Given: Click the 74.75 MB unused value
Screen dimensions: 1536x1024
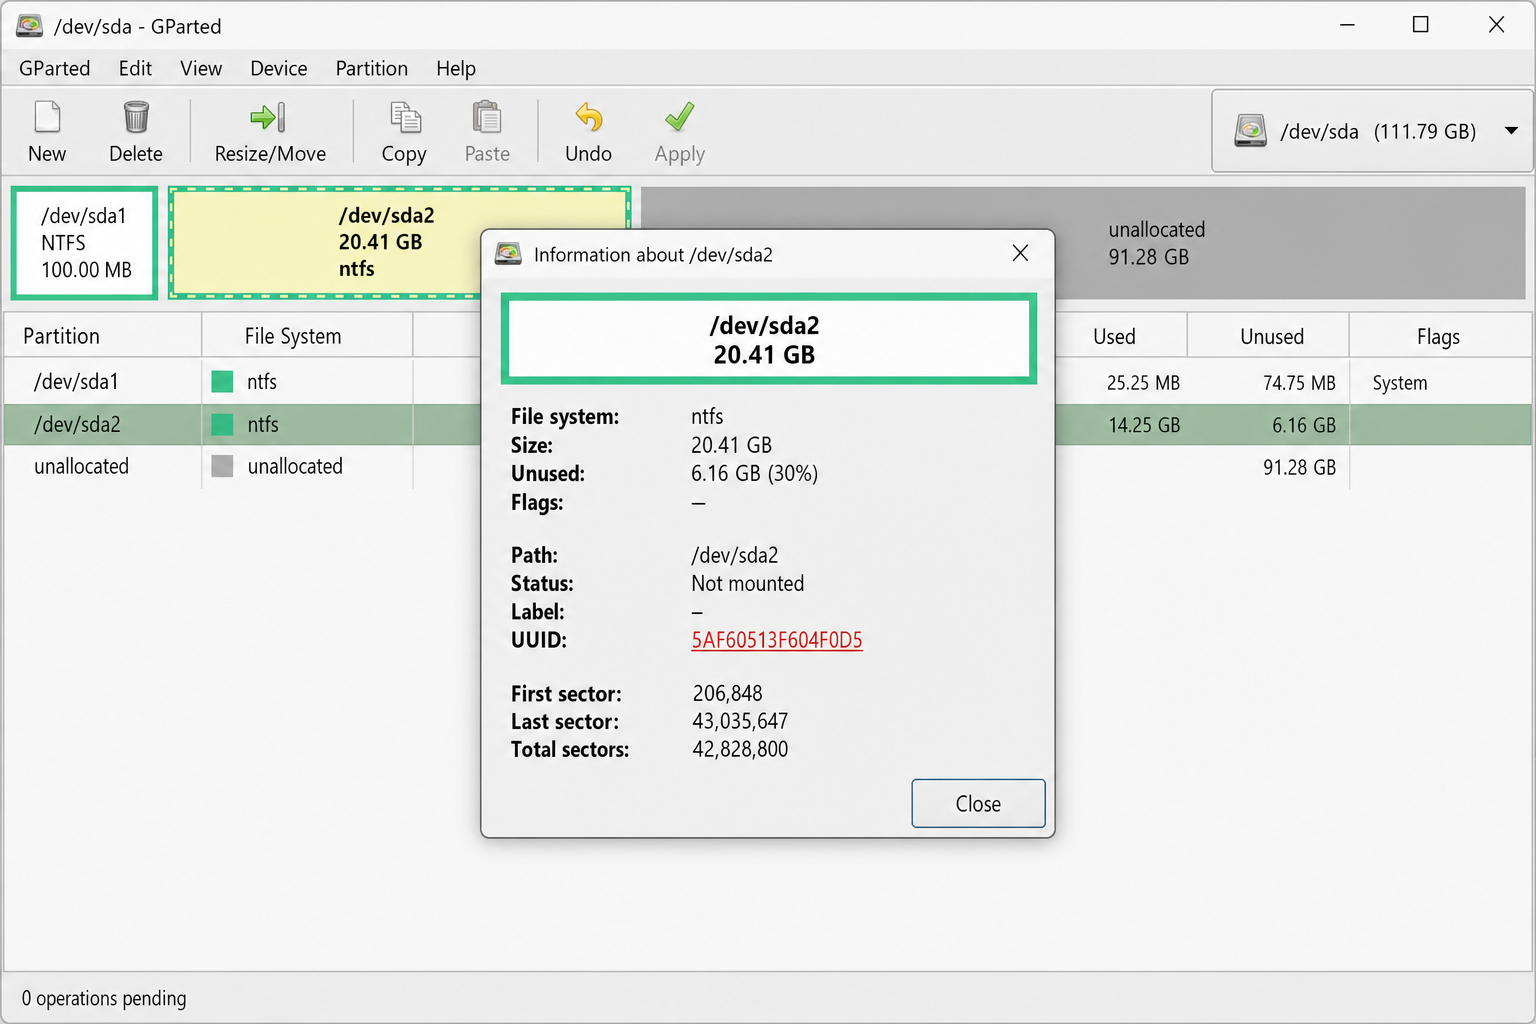Looking at the screenshot, I should [1299, 383].
